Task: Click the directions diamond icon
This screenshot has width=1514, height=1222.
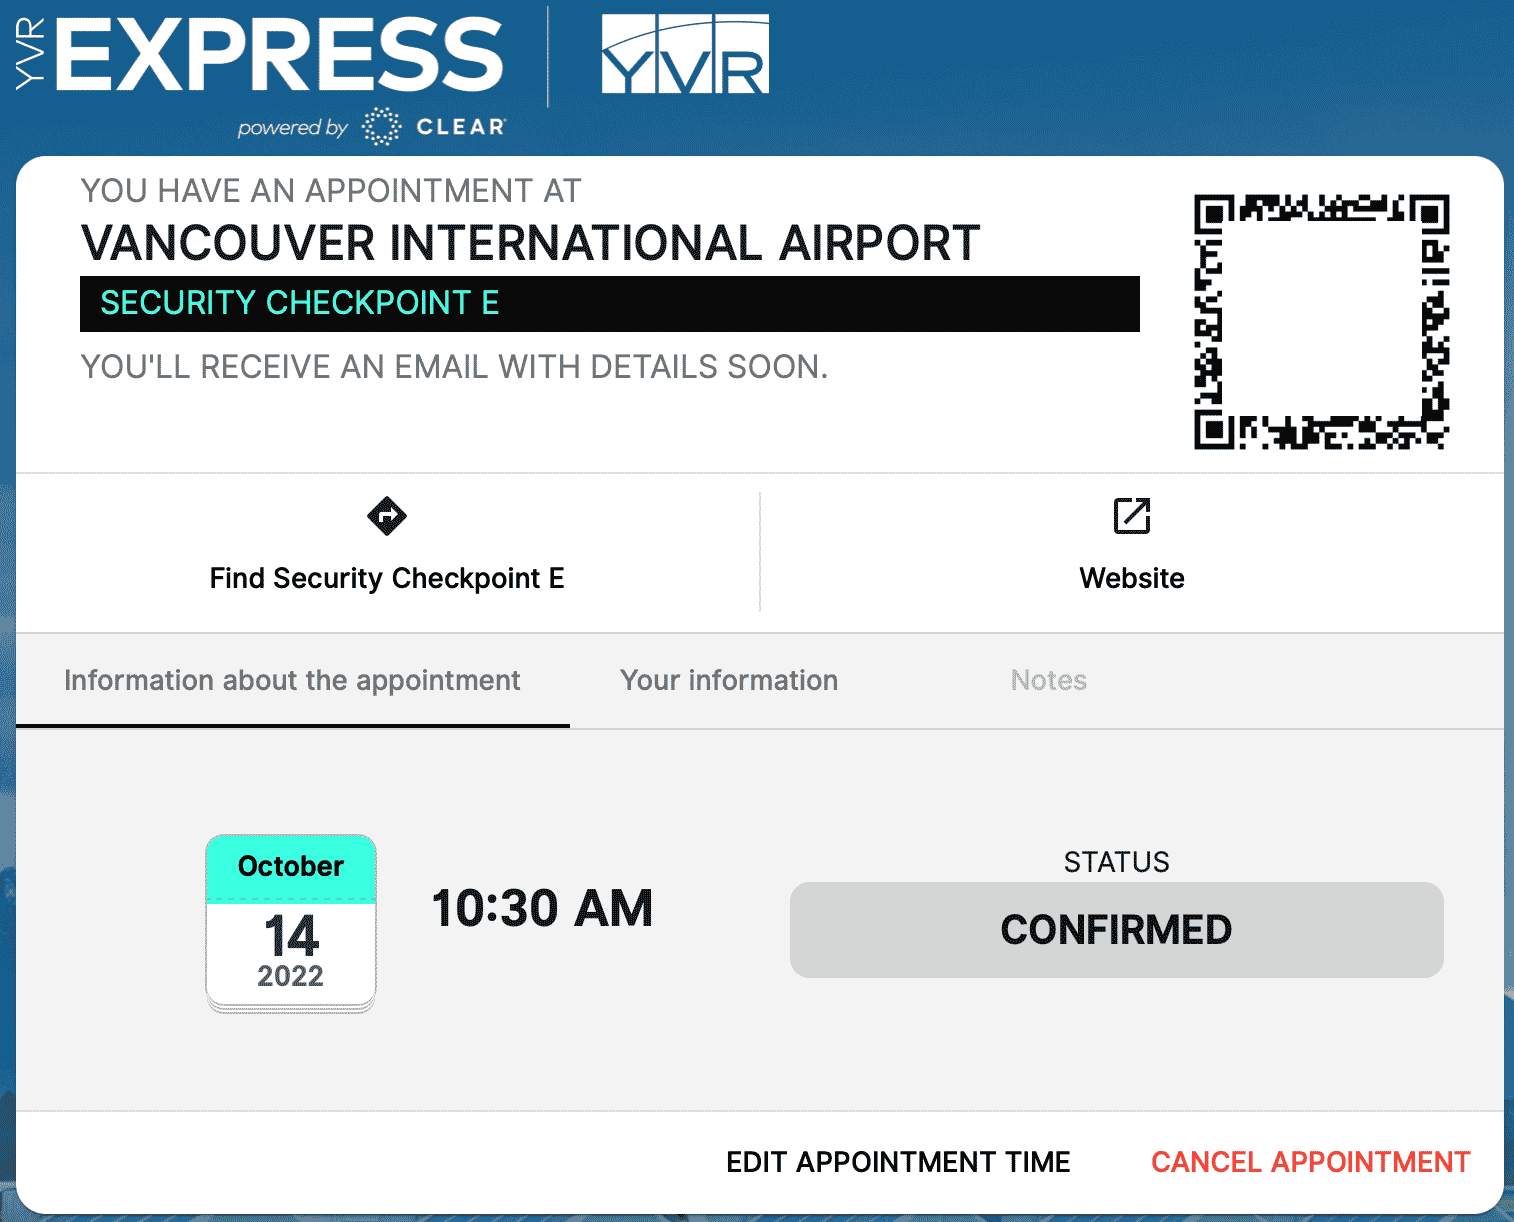Action: coord(387,516)
